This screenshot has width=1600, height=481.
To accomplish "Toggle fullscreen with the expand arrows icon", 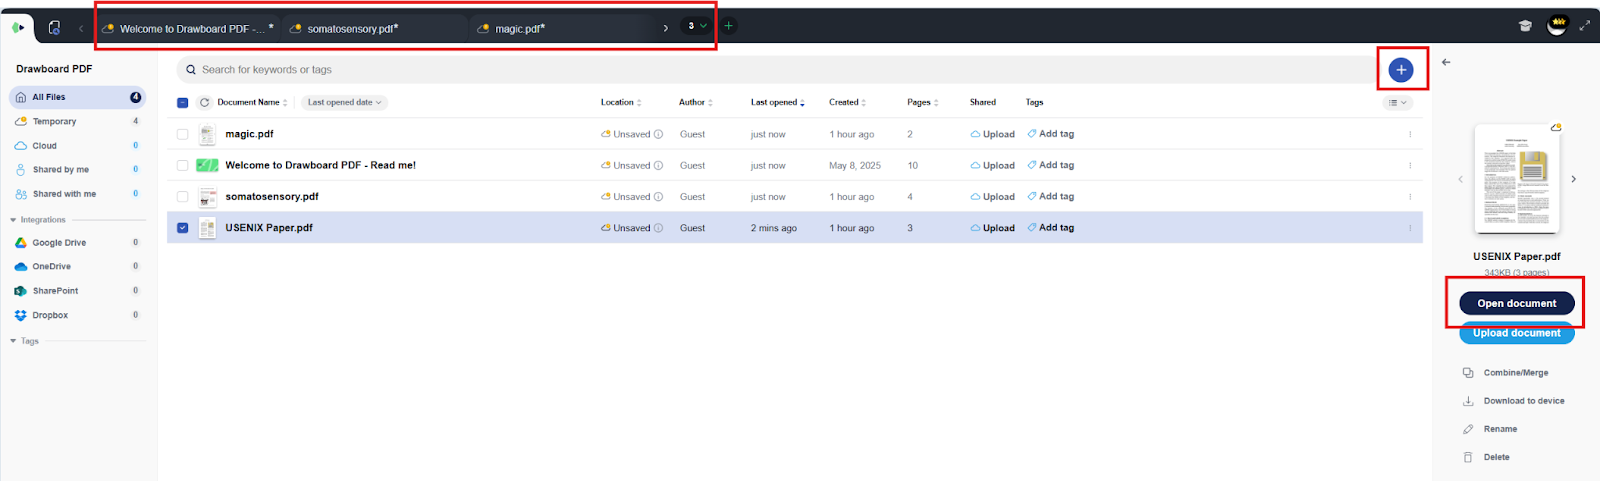I will [1584, 26].
